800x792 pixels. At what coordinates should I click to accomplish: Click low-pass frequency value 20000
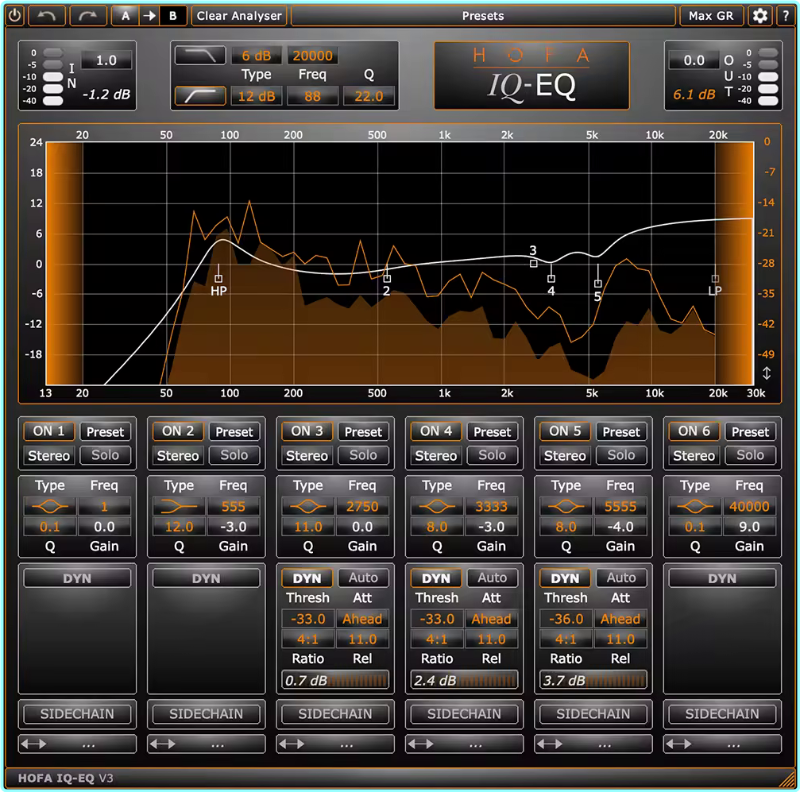[x=312, y=55]
